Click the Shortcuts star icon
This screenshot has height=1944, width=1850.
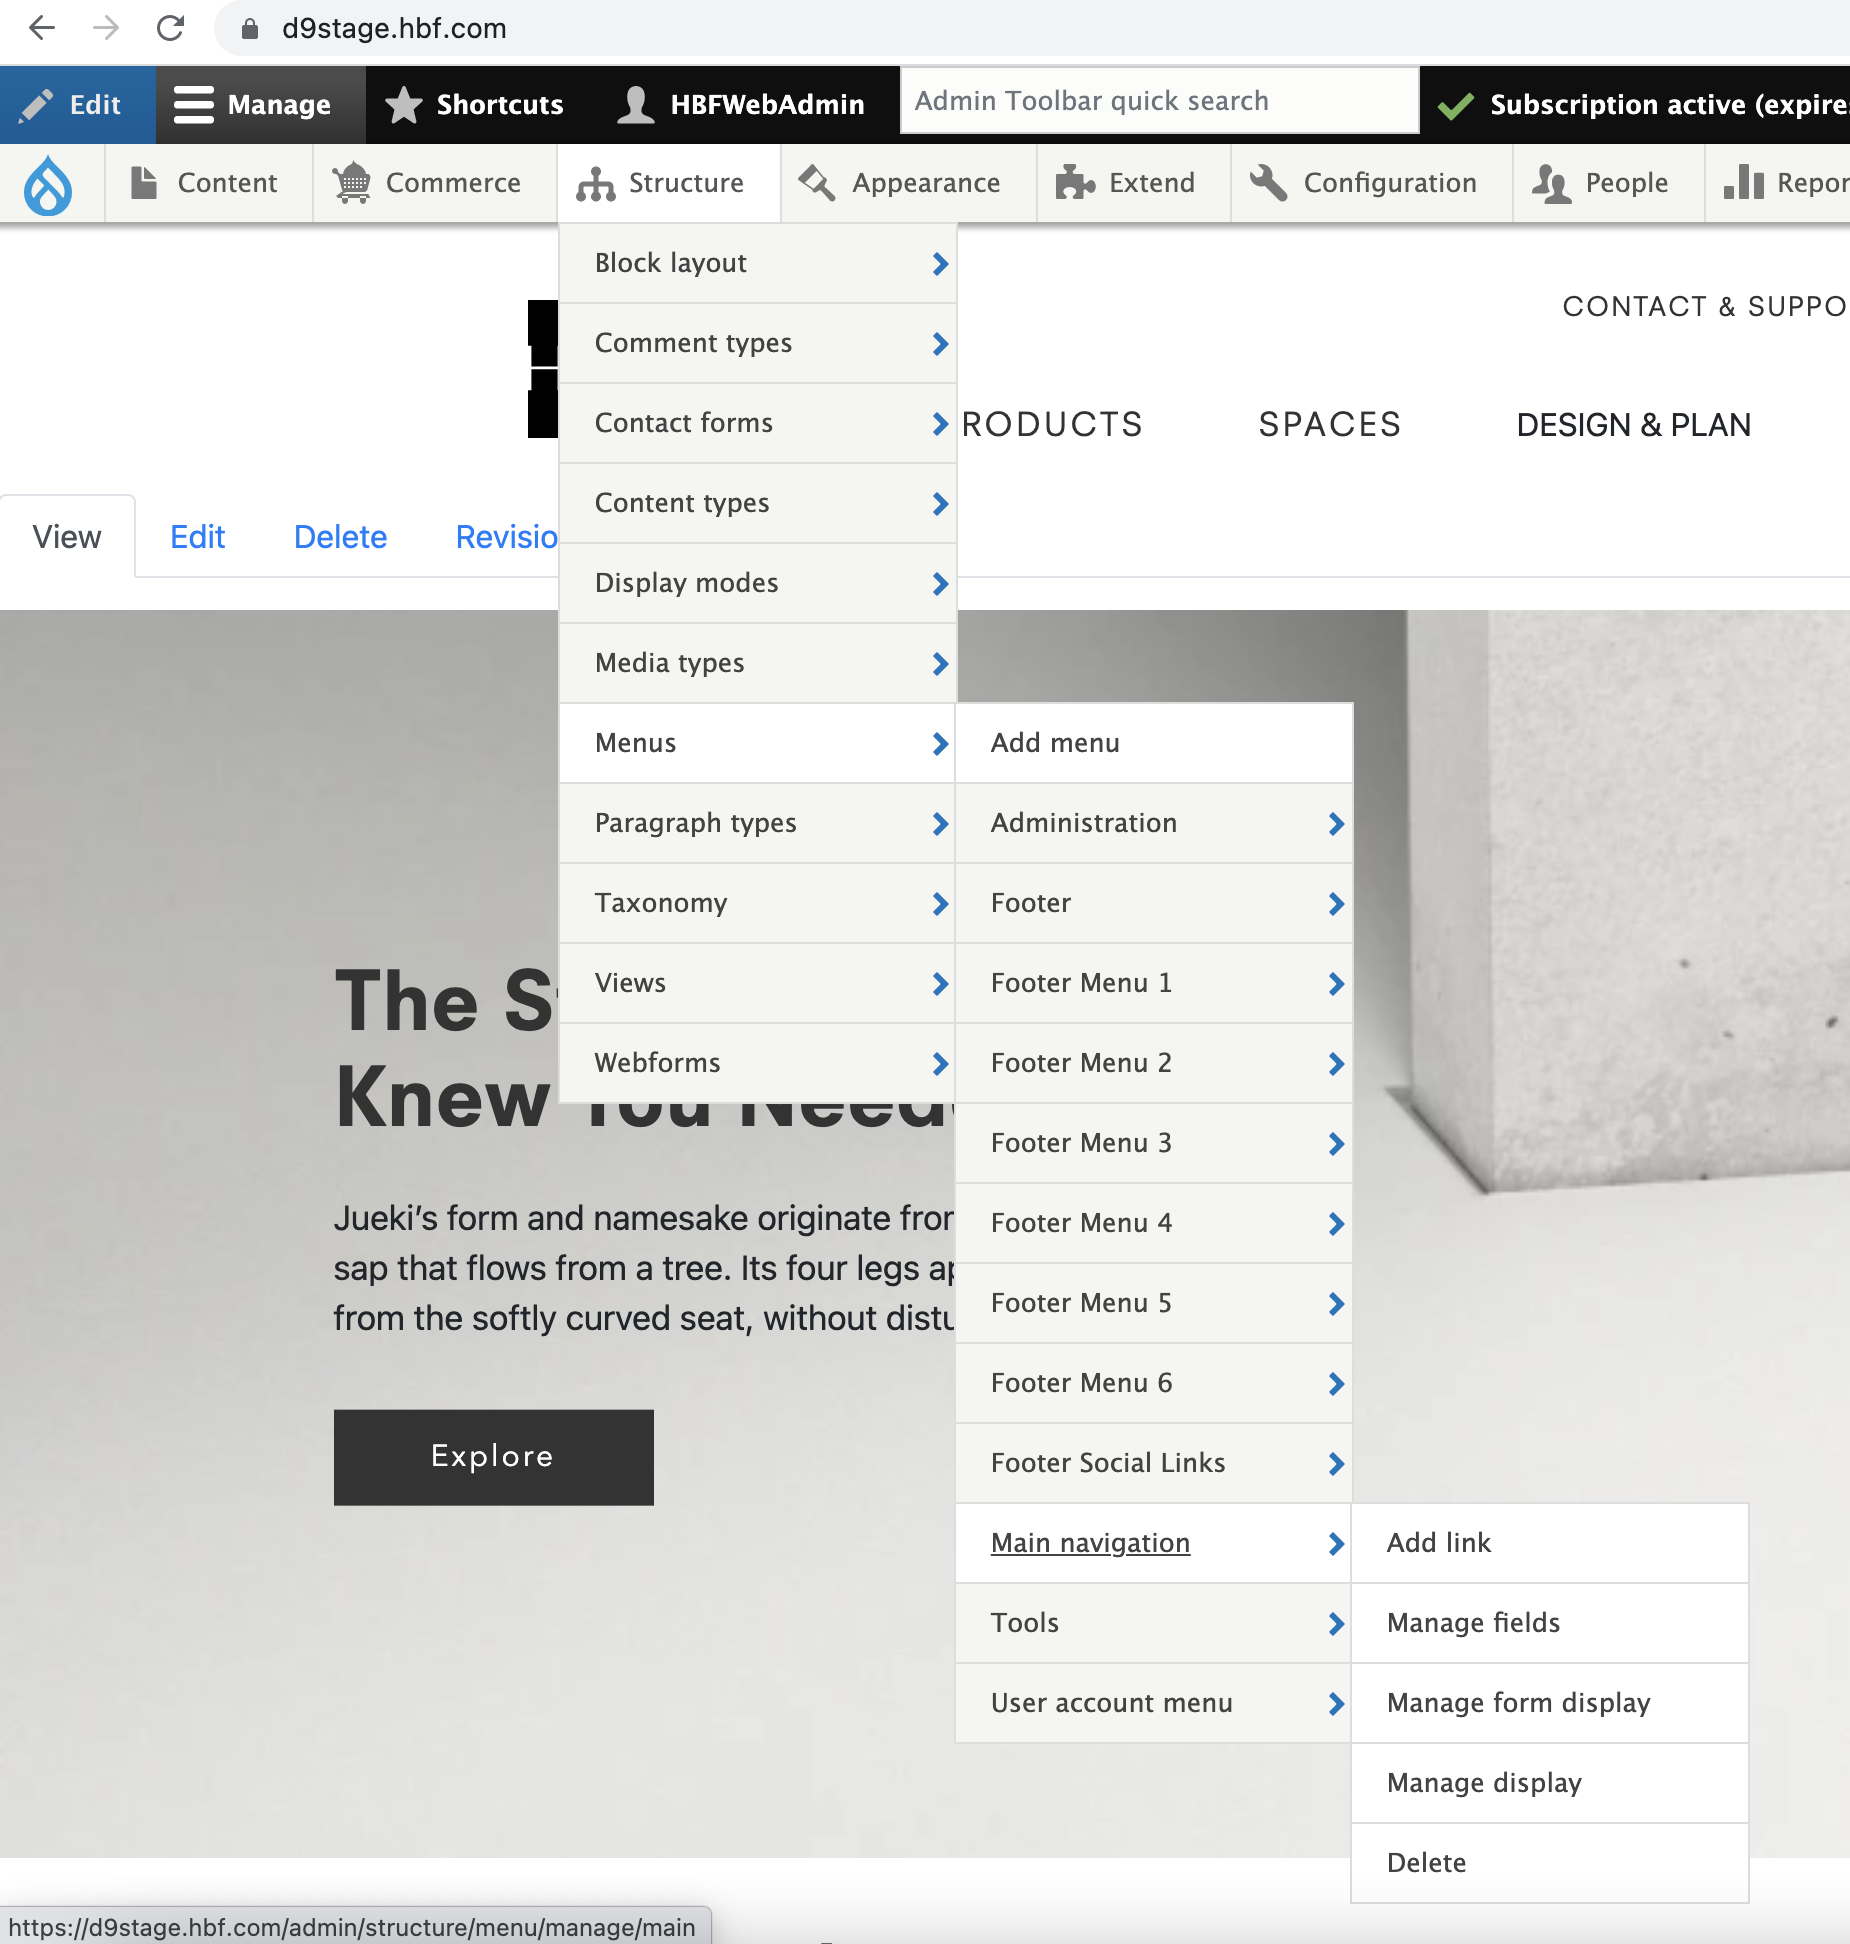pos(403,105)
